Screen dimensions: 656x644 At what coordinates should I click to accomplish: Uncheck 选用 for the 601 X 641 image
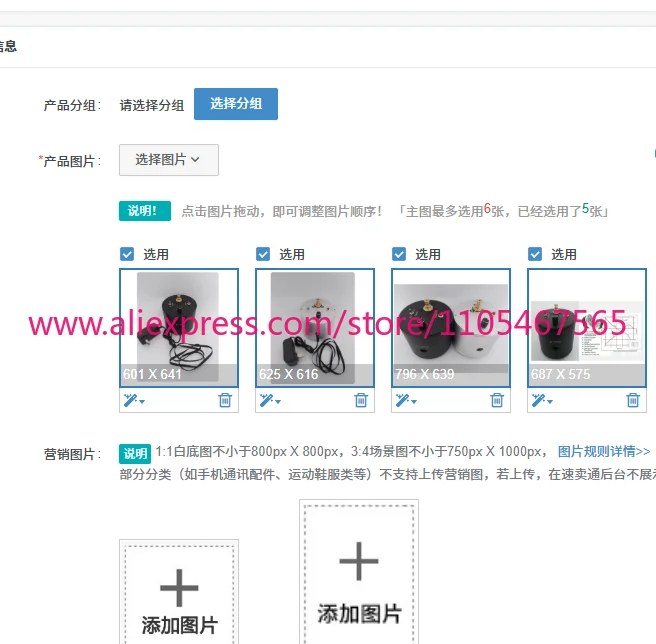[x=127, y=254]
